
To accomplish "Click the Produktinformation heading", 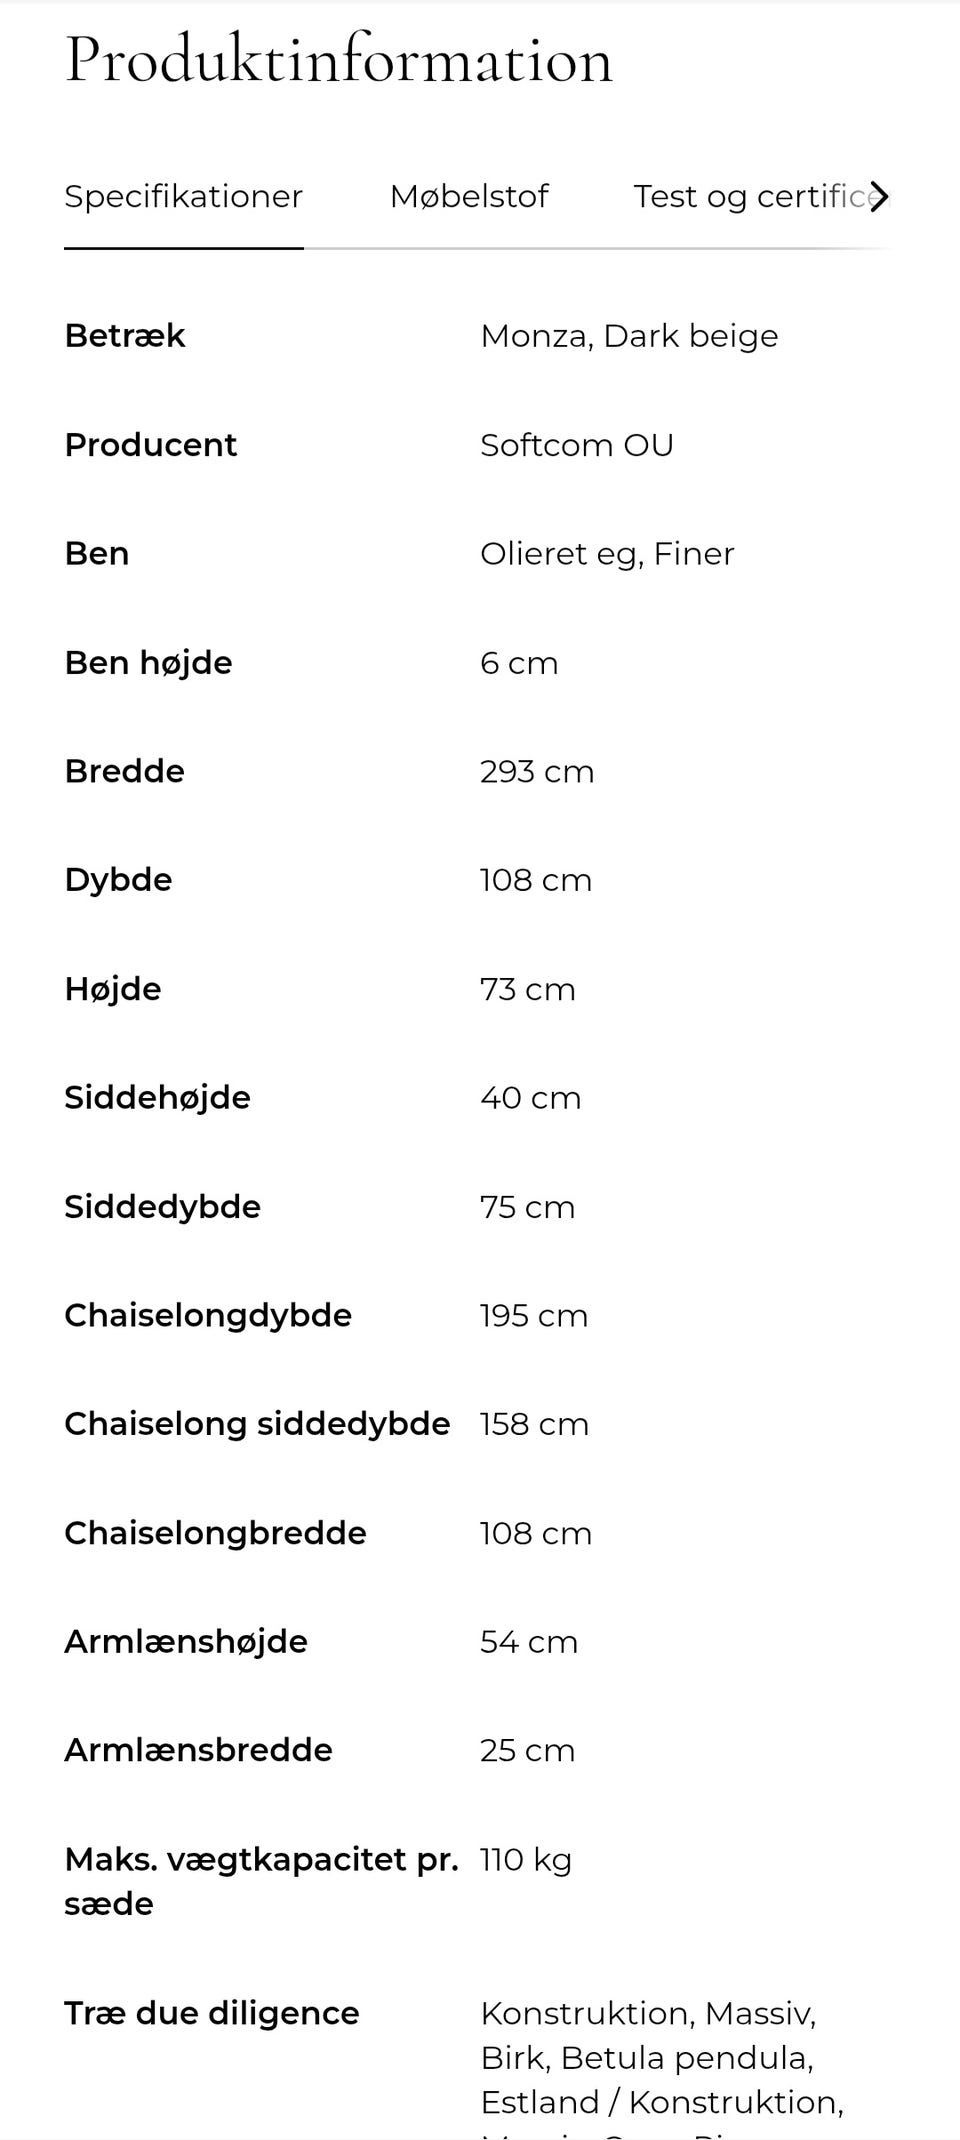I will 338,60.
